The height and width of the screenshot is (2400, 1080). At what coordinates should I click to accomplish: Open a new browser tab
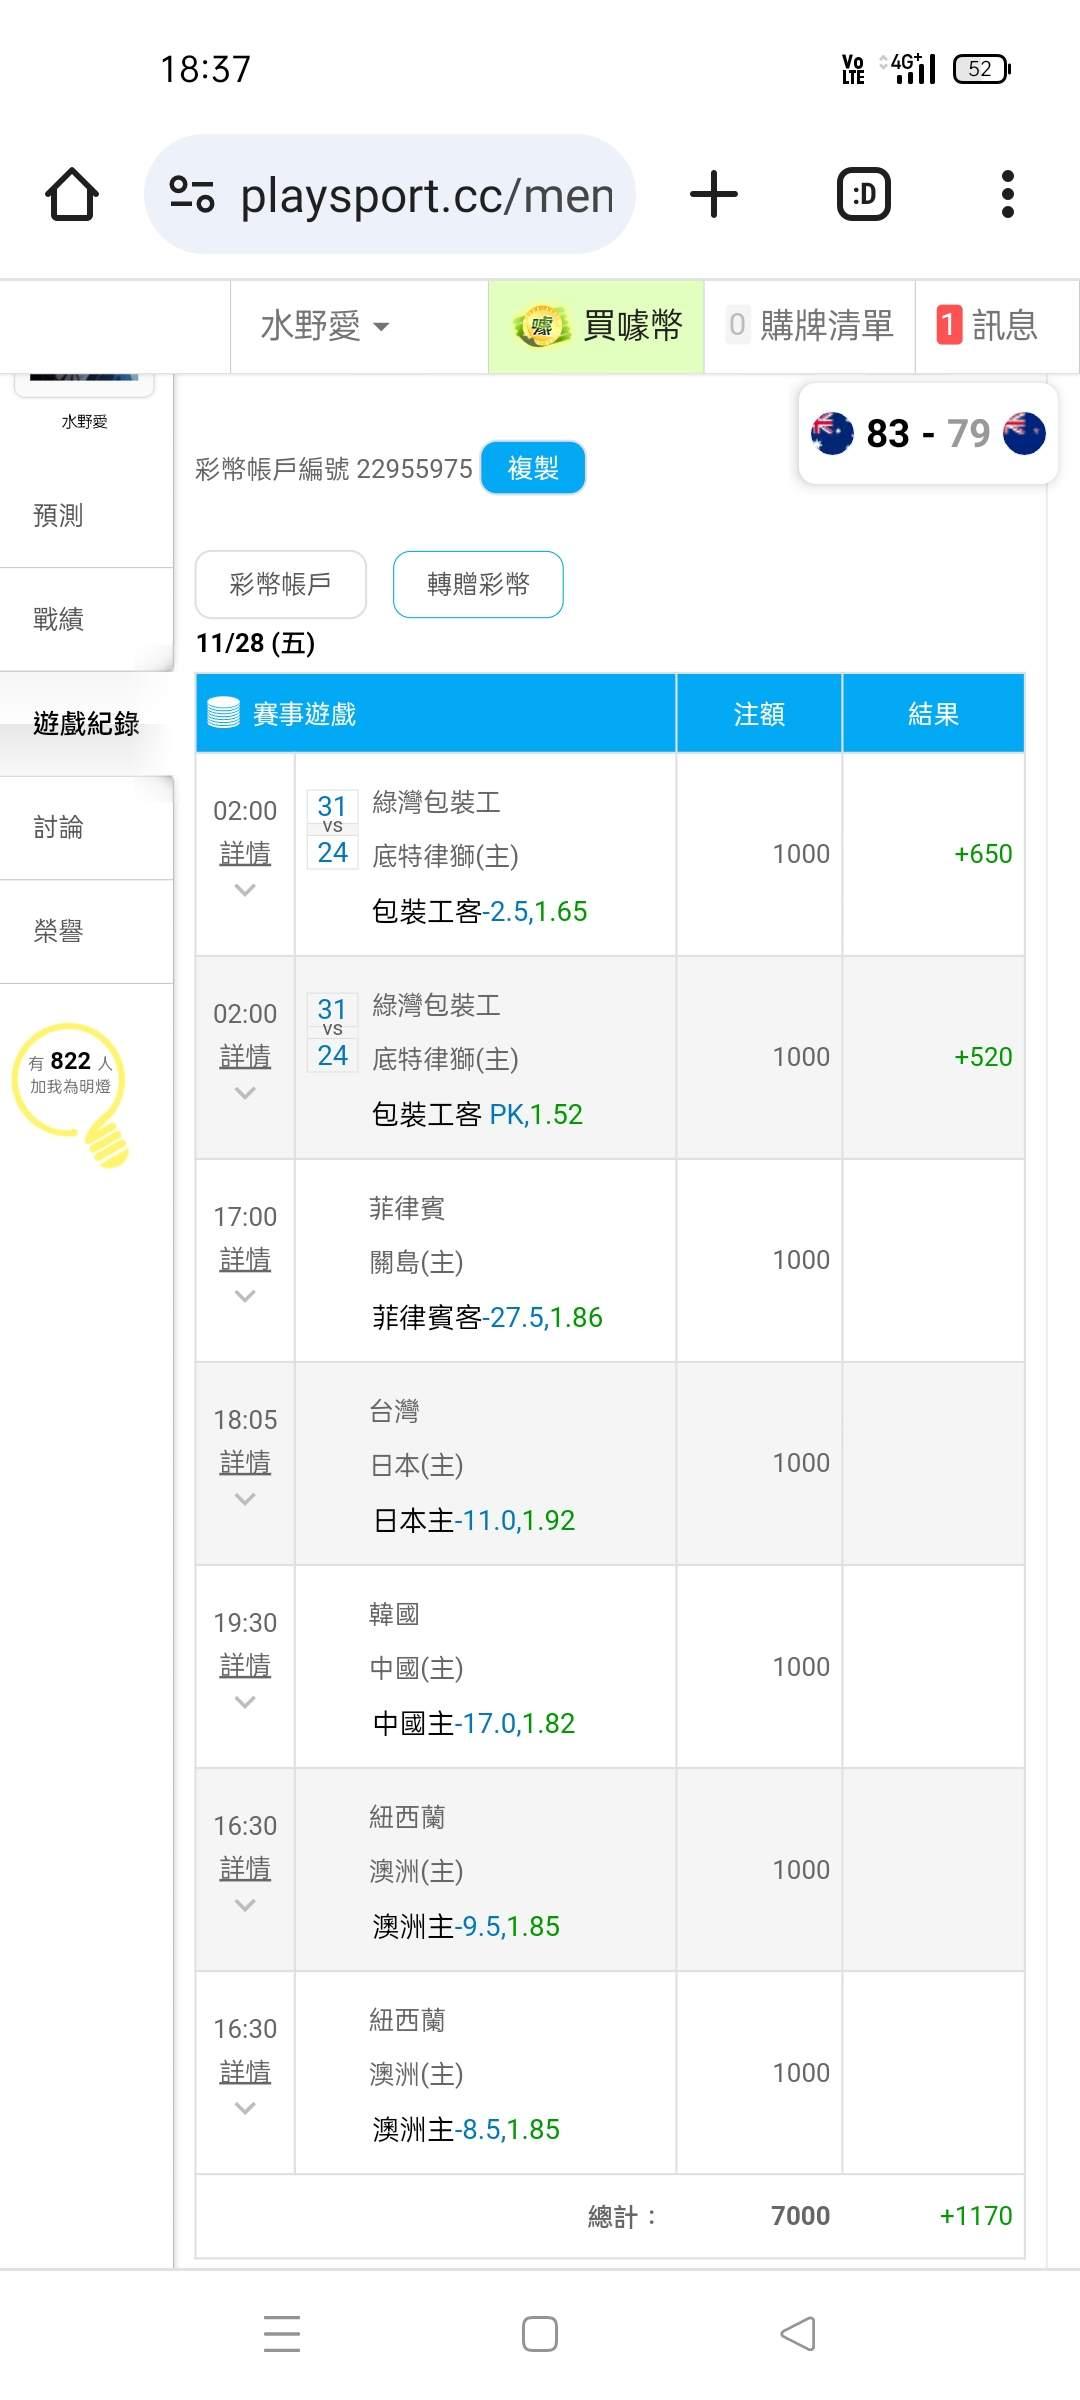pos(713,194)
